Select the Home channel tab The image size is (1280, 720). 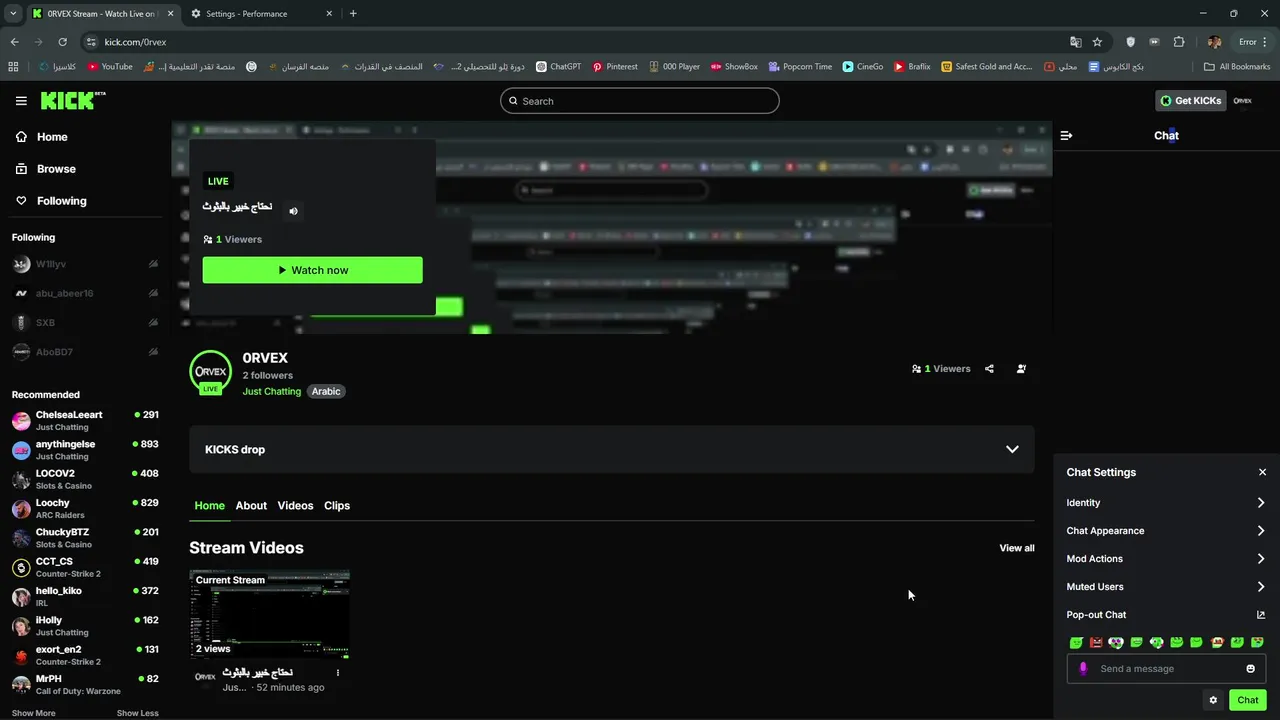[x=209, y=506]
